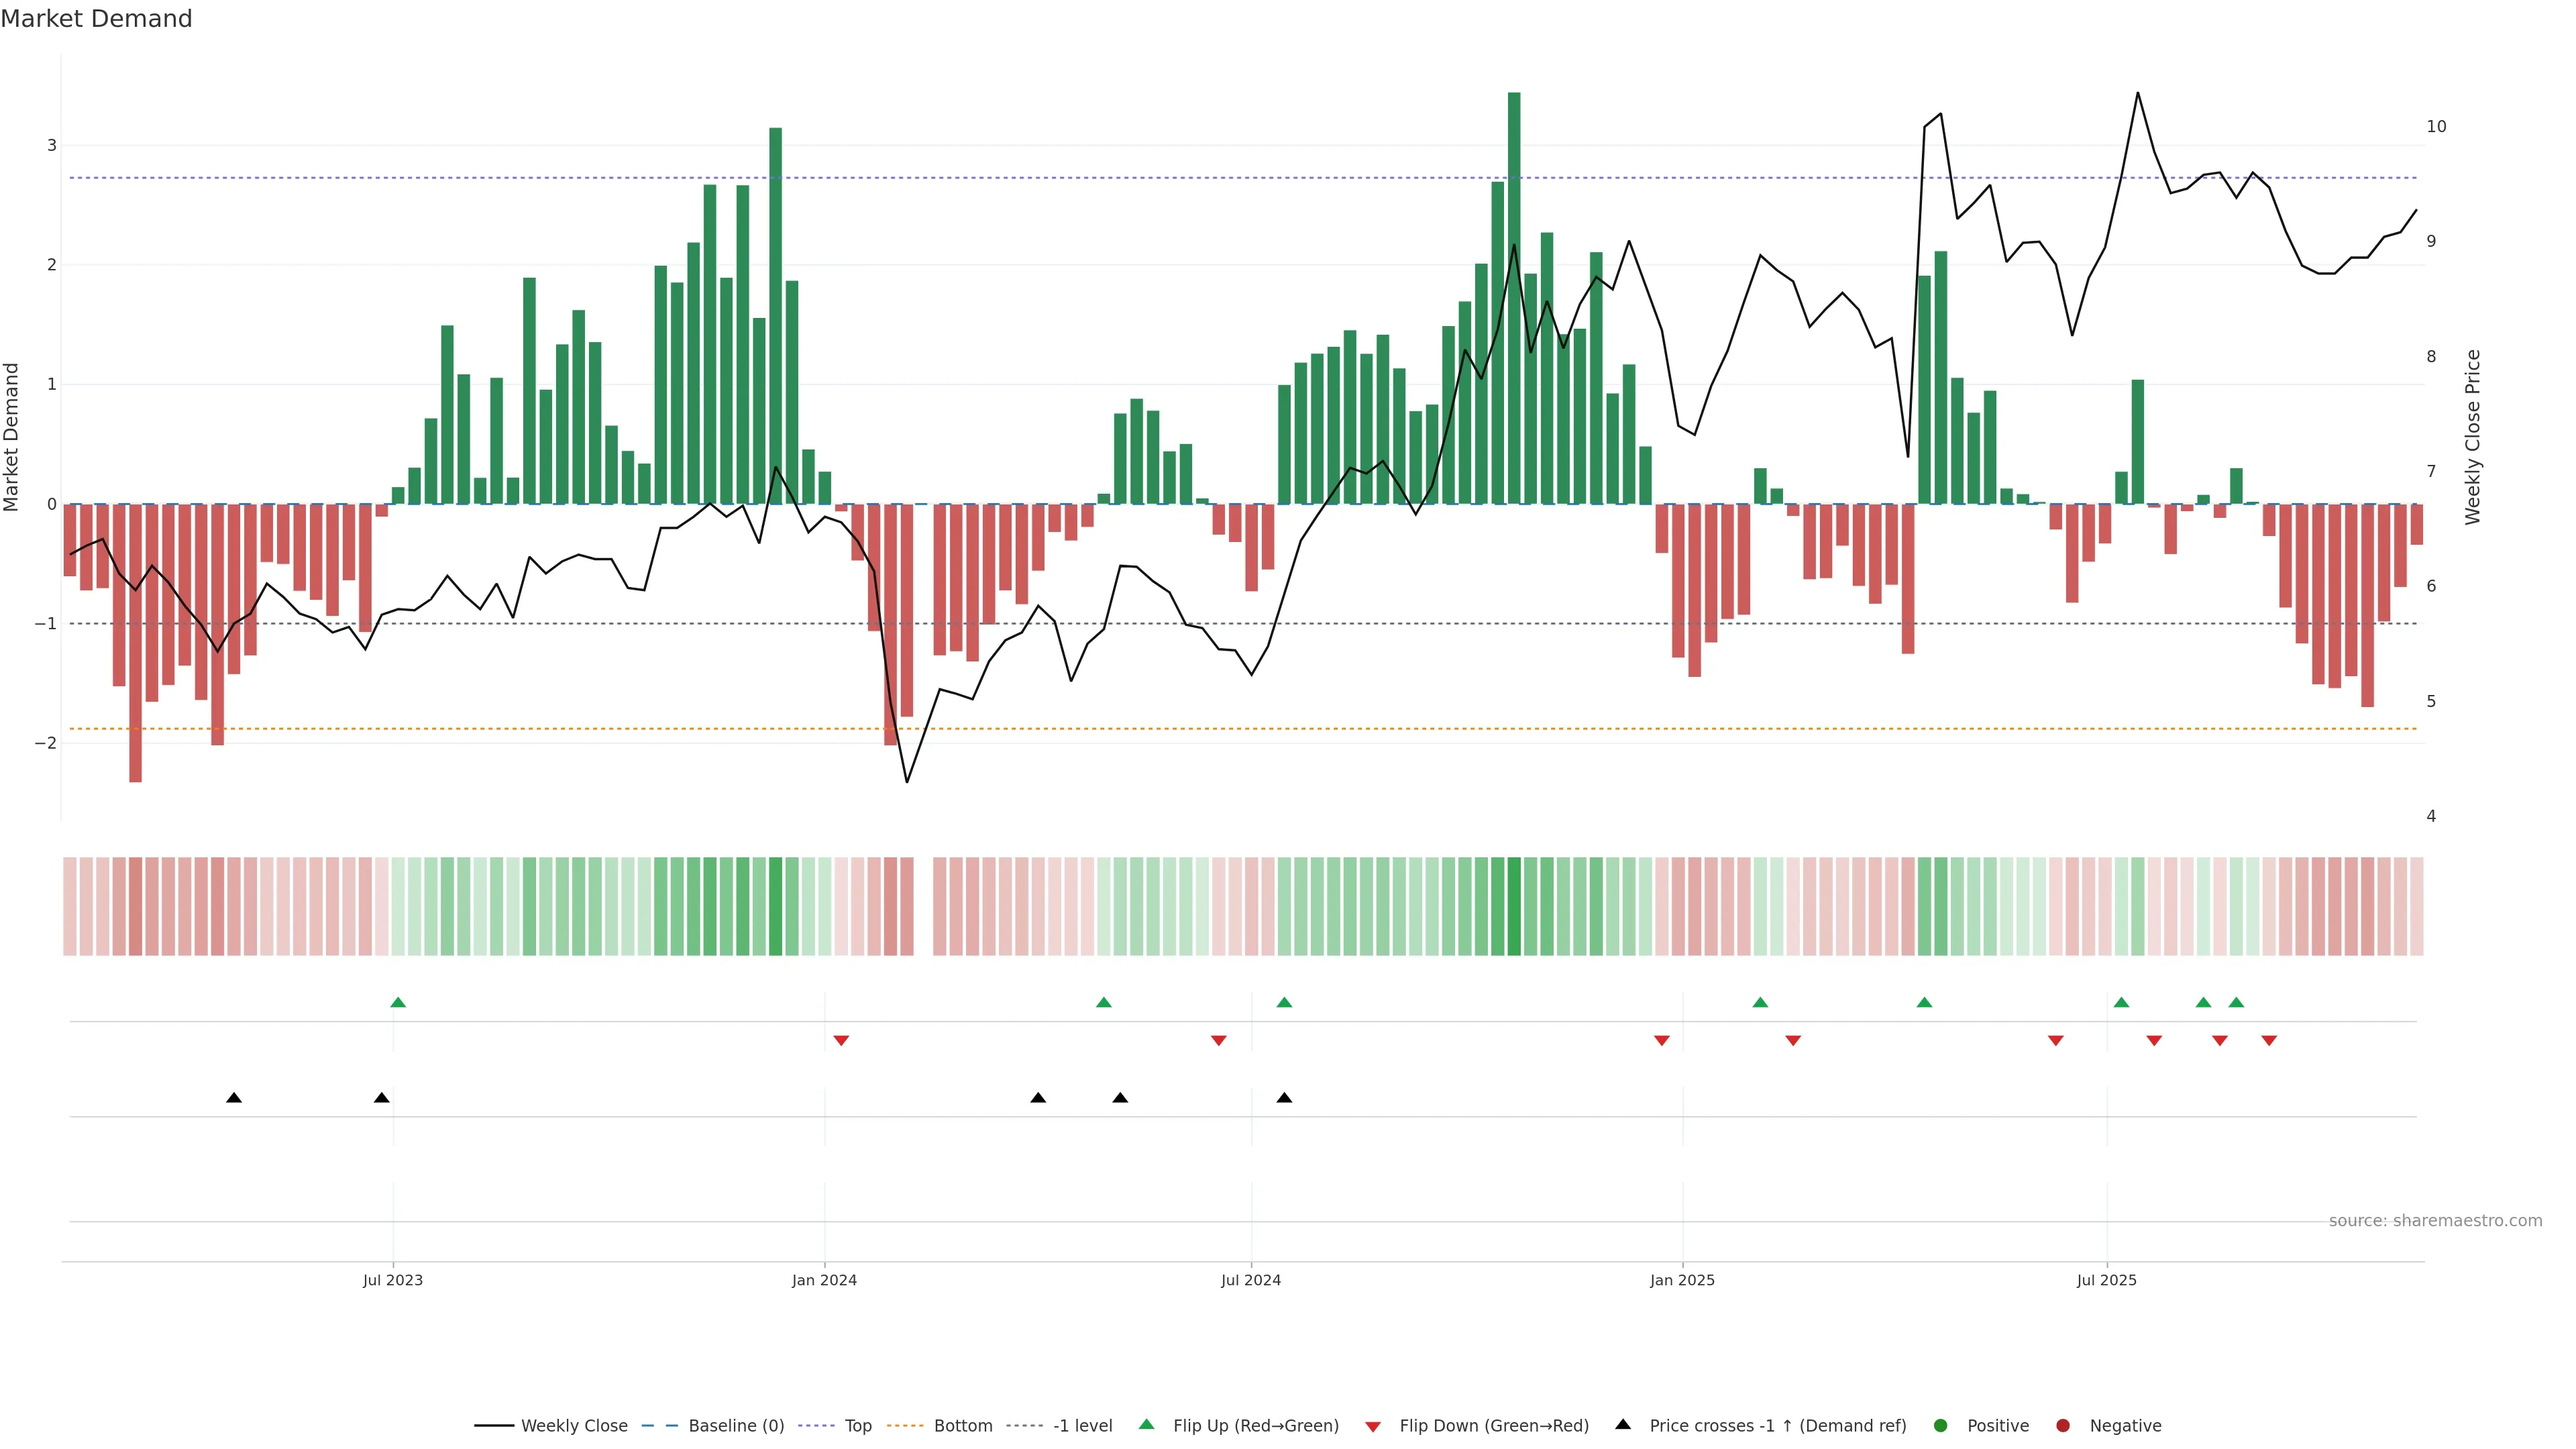The width and height of the screenshot is (2576, 1449).
Task: Click the darkest green heatmap strip cell
Action: pyautogui.click(x=1514, y=906)
